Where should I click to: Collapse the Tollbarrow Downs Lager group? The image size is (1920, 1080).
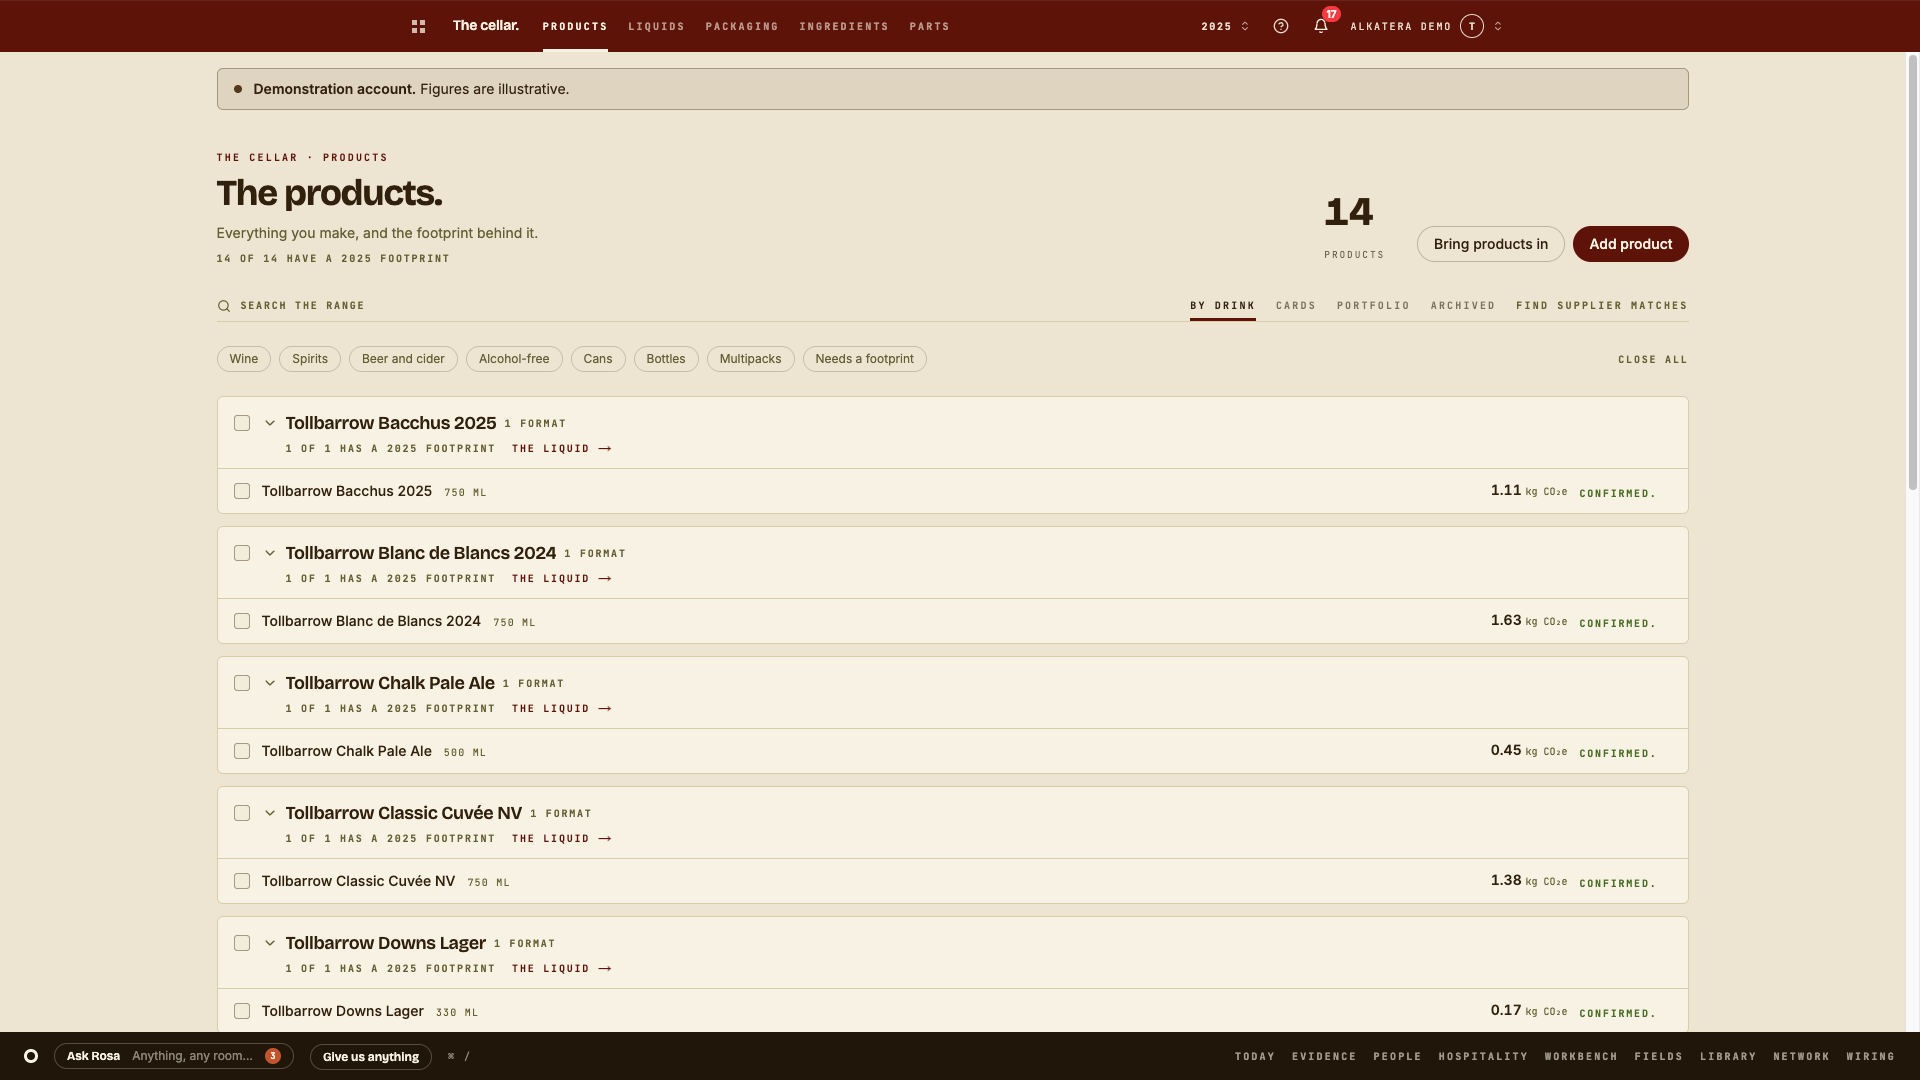[270, 943]
